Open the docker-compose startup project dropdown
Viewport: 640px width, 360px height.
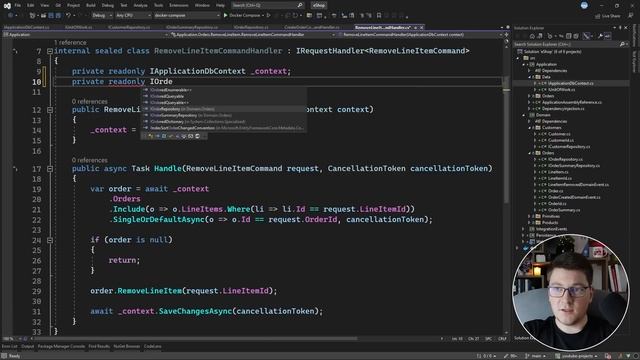pos(187,16)
